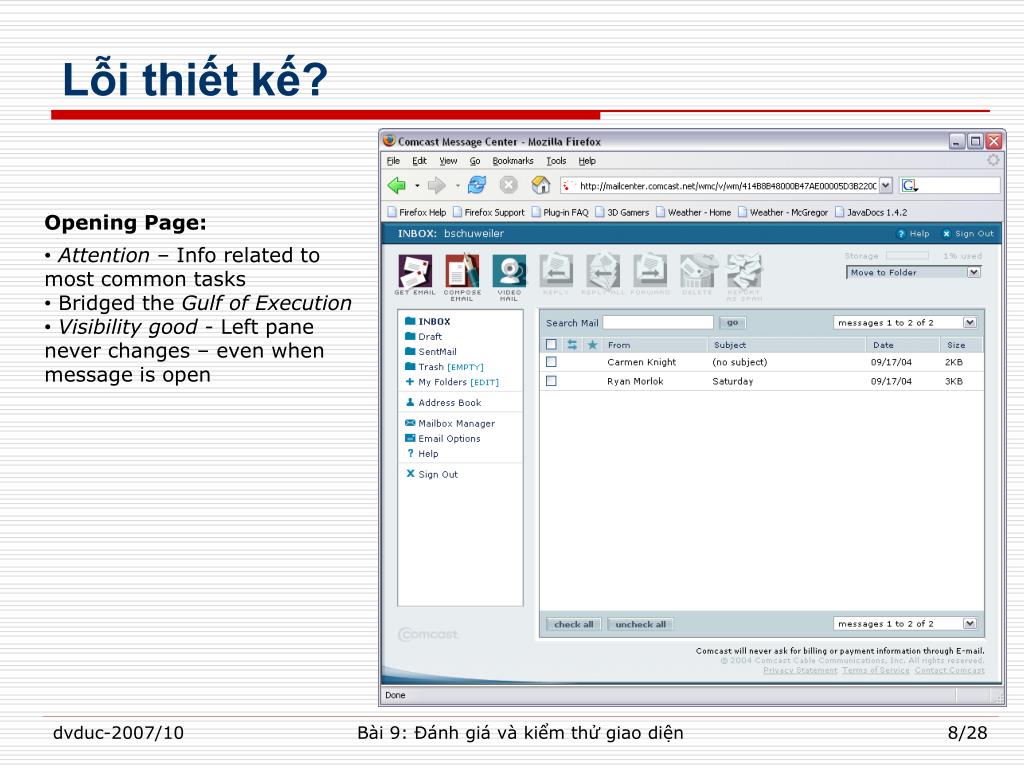Go back with Firefox back arrow
The width and height of the screenshot is (1024, 768).
397,185
